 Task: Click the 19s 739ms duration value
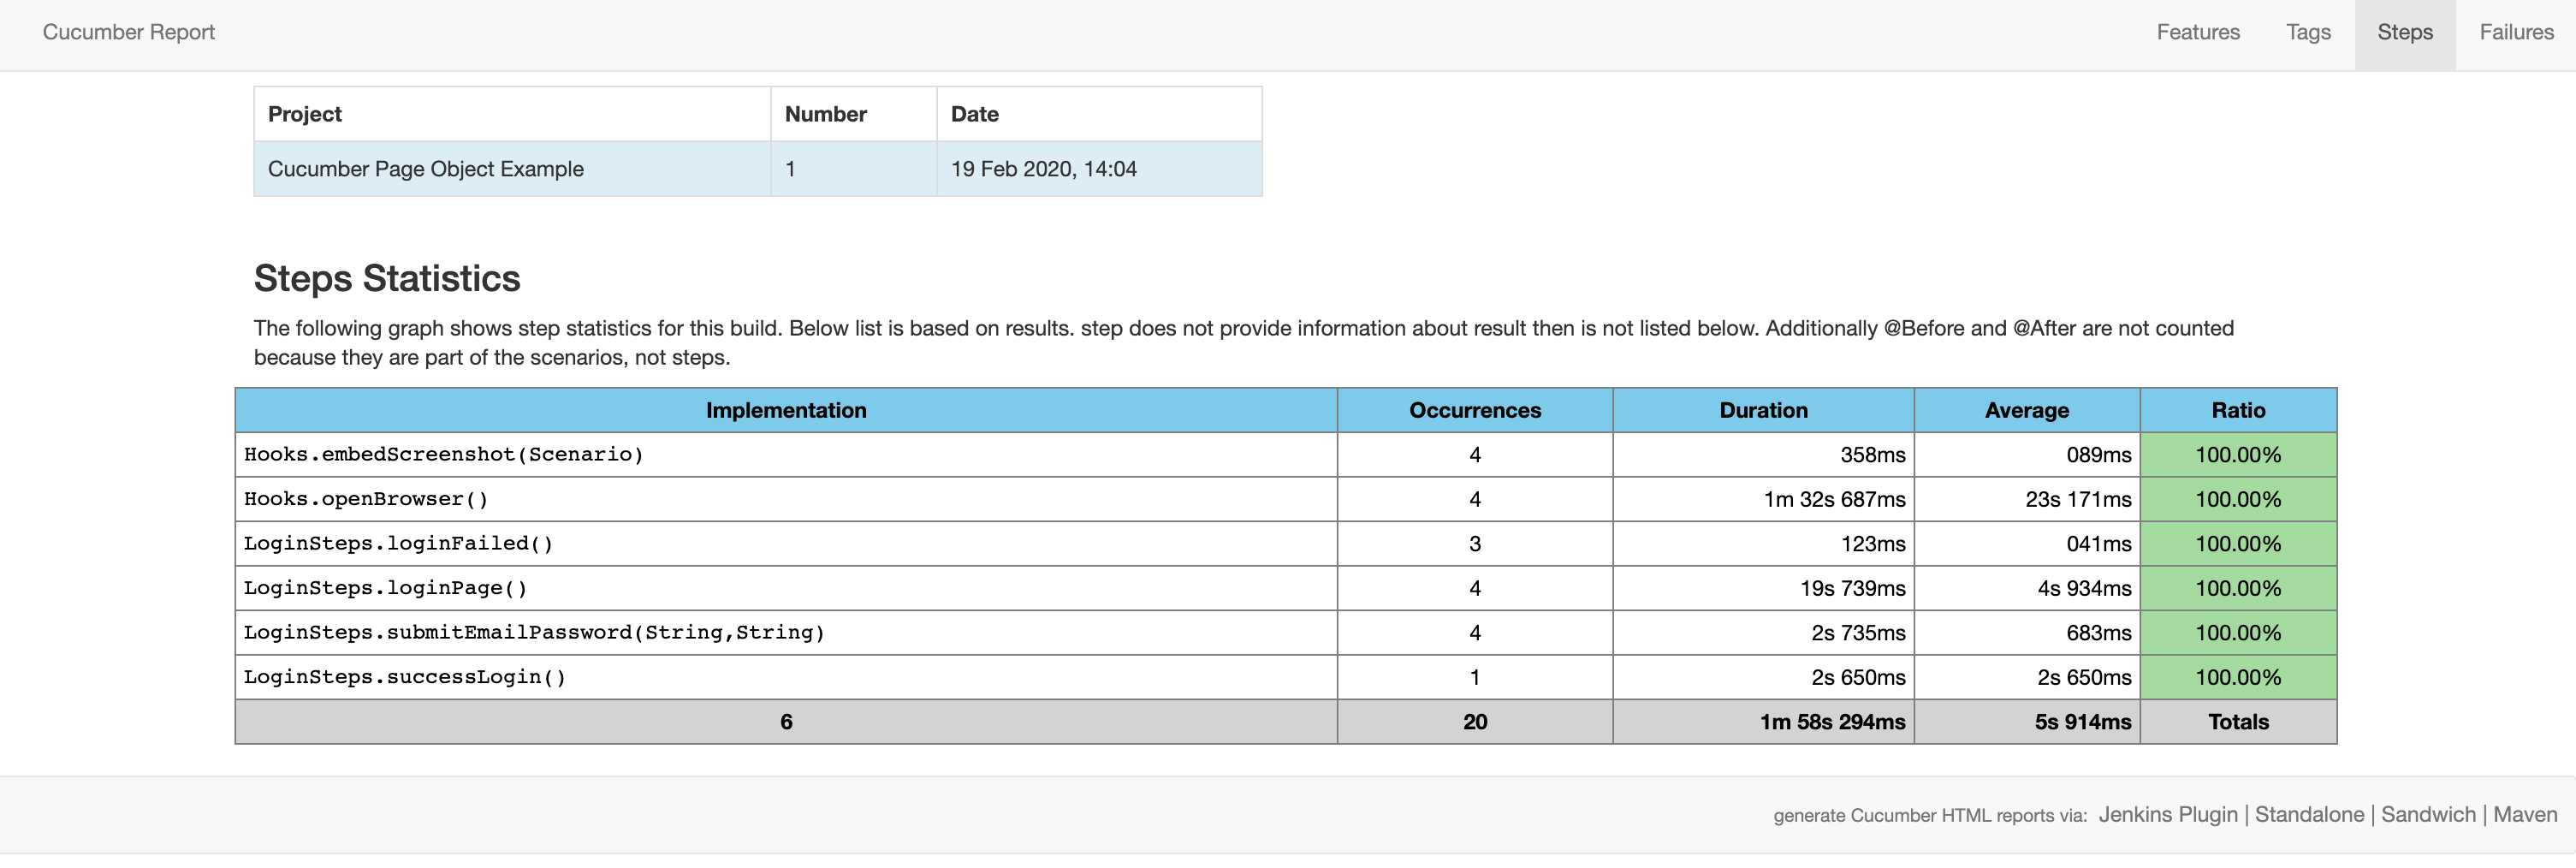tap(1852, 588)
